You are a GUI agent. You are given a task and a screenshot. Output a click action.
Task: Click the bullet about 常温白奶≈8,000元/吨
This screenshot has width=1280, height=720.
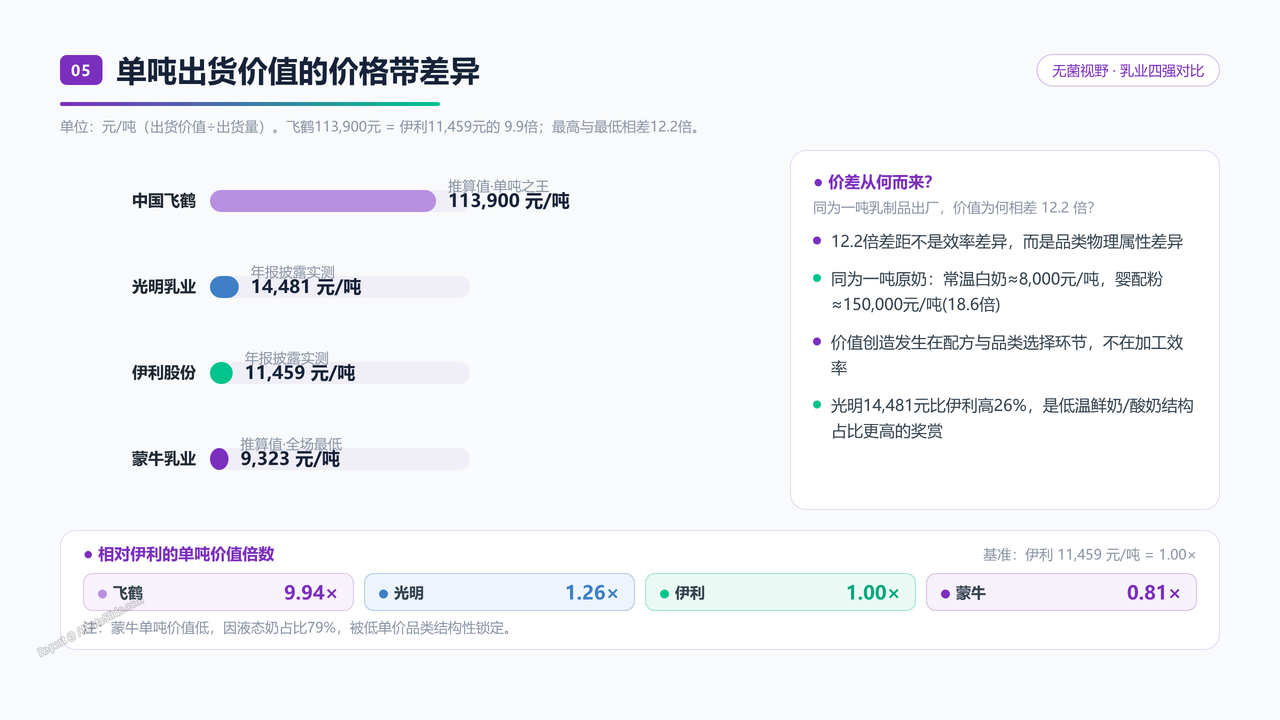997,291
